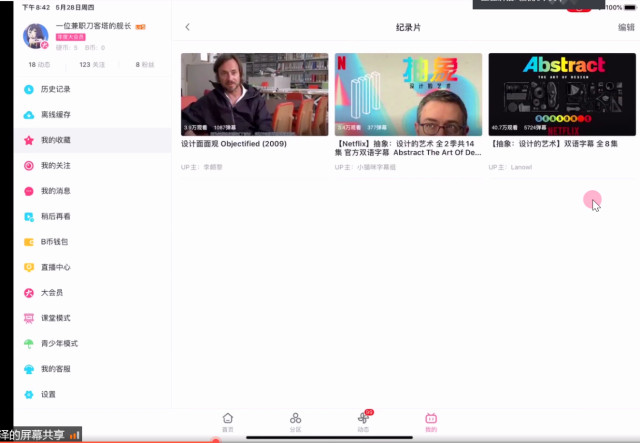The height and width of the screenshot is (443, 640).
Task: Open 我的消息 messages
Action: point(55,191)
